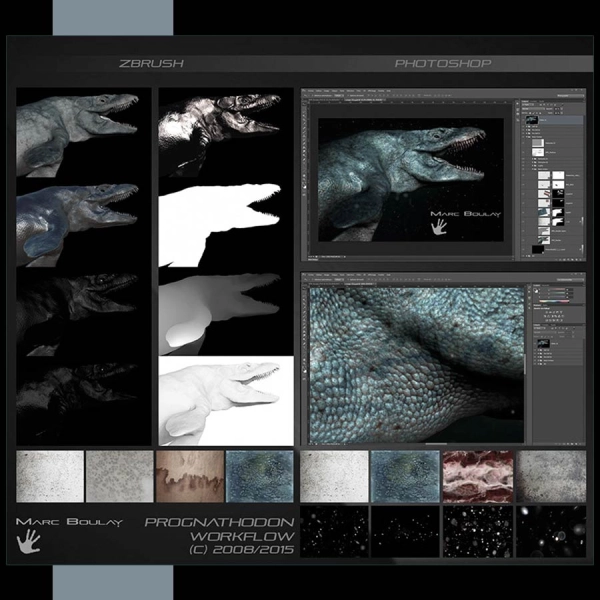Select the gray mottled spots texture thumbnail
The width and height of the screenshot is (600, 600).
point(120,476)
